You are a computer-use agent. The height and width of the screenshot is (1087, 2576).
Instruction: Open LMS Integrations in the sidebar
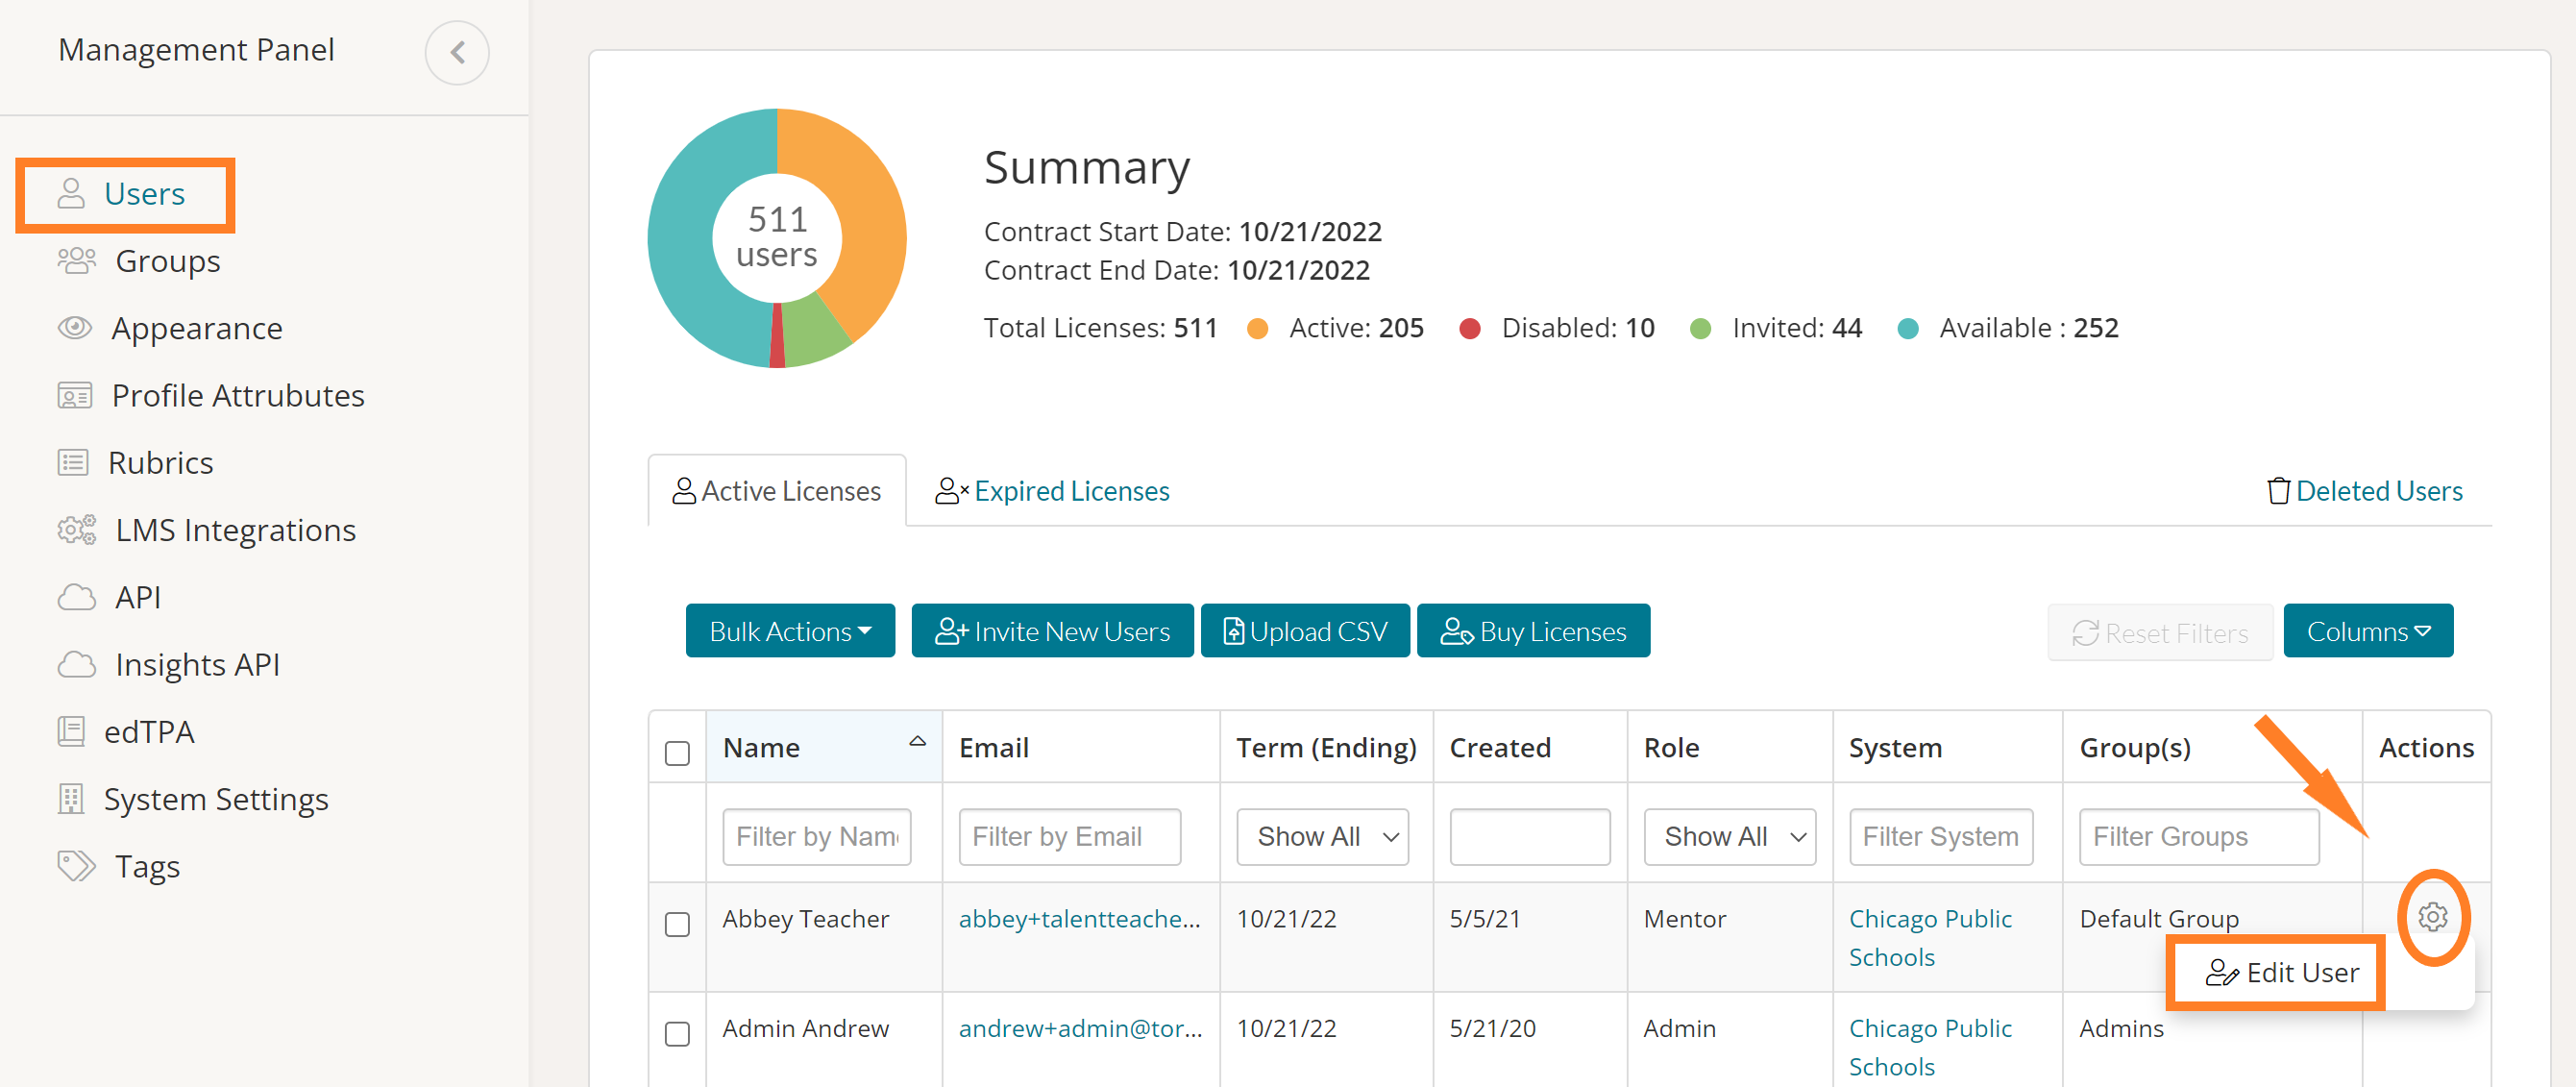tap(236, 529)
